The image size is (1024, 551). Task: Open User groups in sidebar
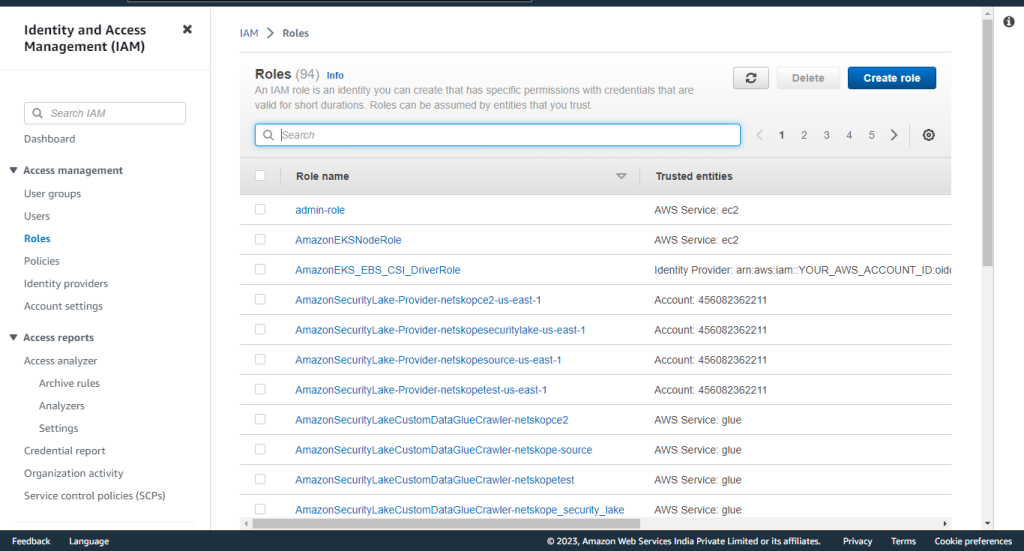tap(53, 194)
